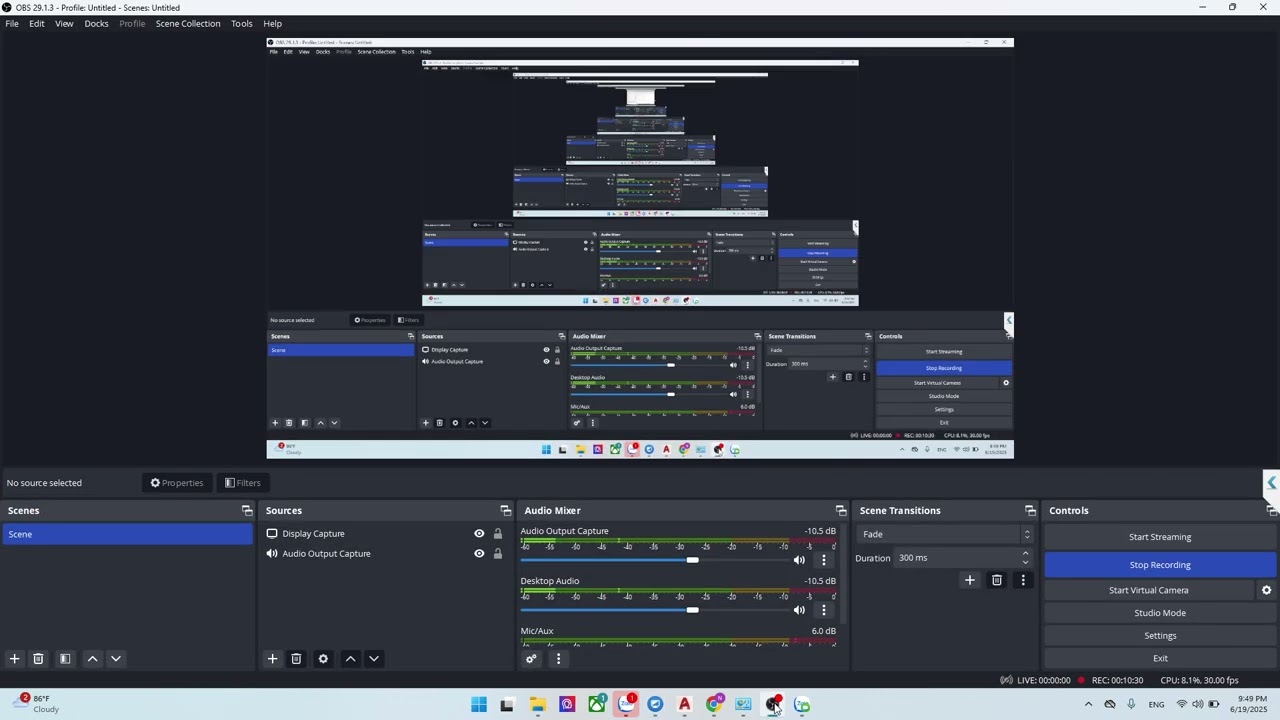Select the Scene item in Scenes list

coord(127,534)
